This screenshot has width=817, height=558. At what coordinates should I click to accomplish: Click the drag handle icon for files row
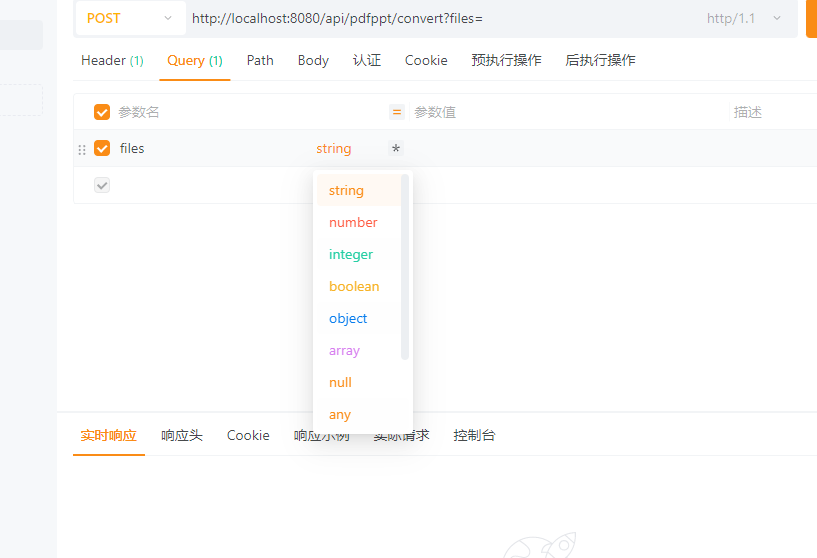(x=82, y=150)
